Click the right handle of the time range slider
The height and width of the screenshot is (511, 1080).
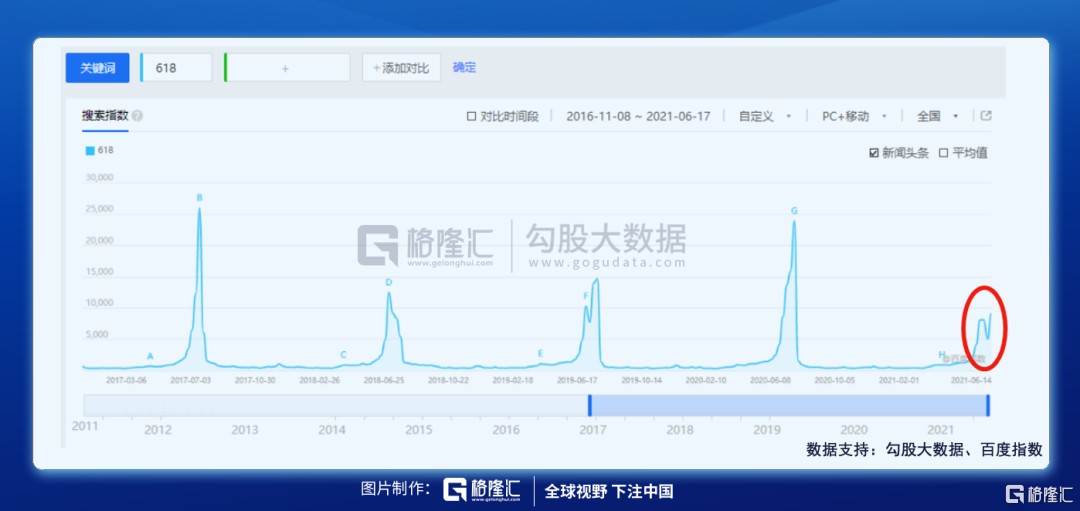(988, 406)
